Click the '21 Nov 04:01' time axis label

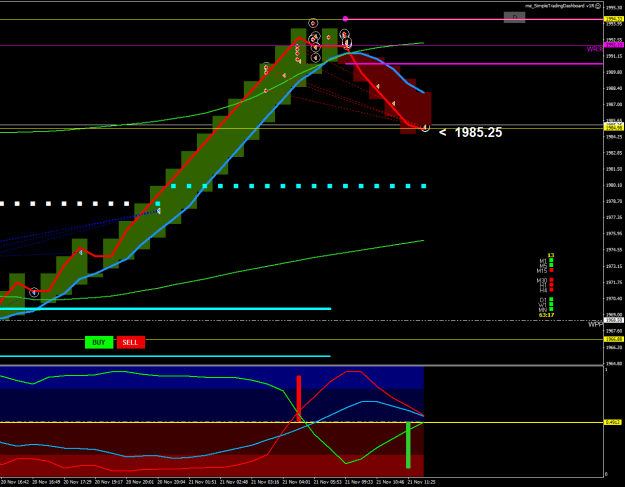coord(296,482)
